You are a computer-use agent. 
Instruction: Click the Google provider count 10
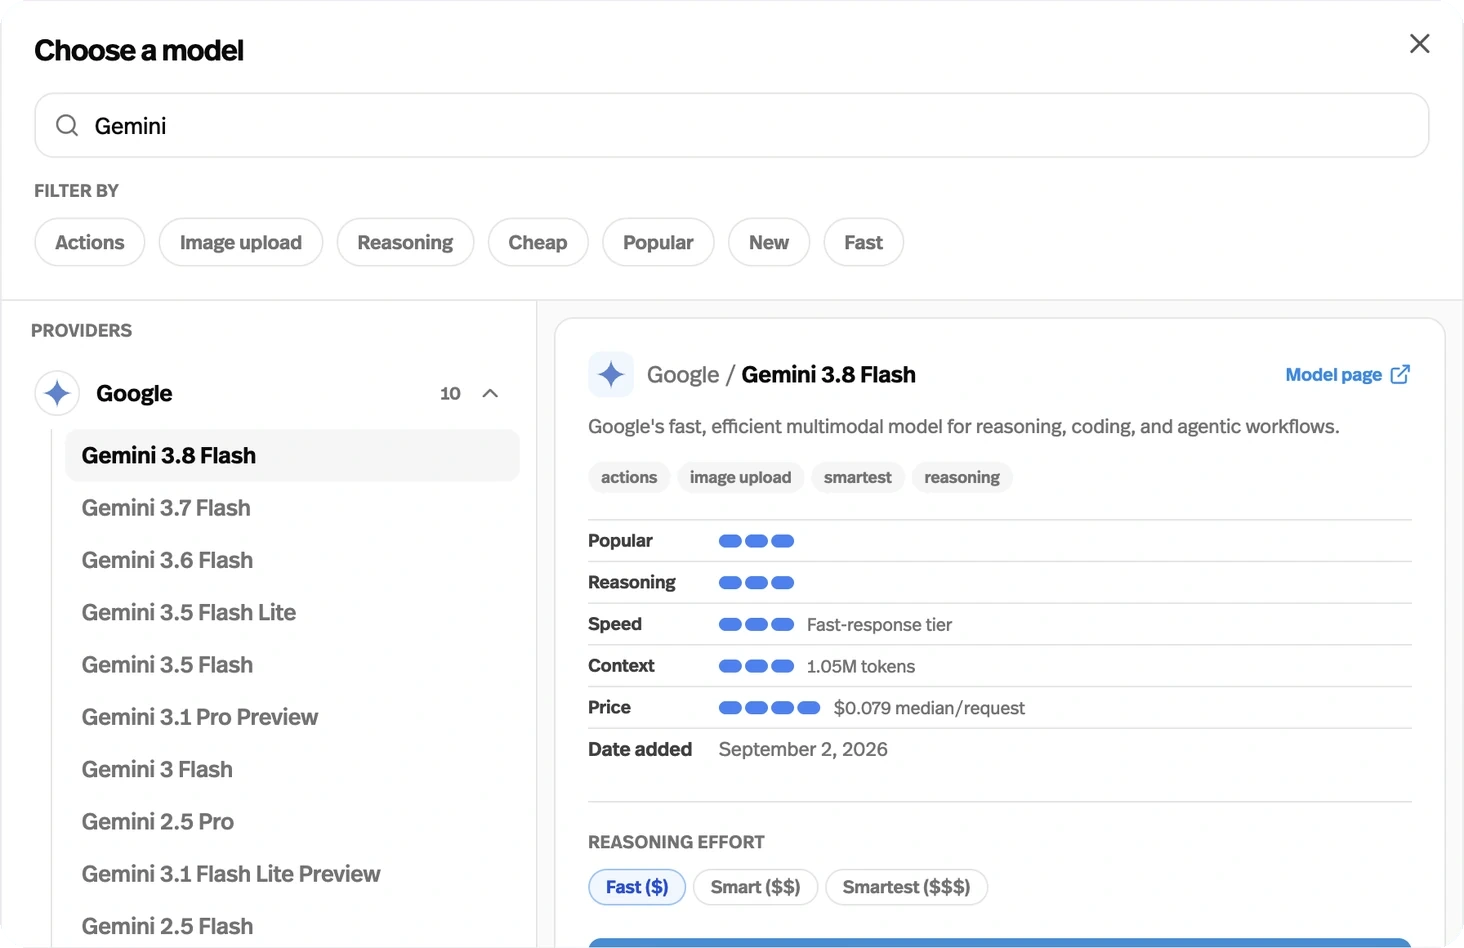[x=450, y=394]
